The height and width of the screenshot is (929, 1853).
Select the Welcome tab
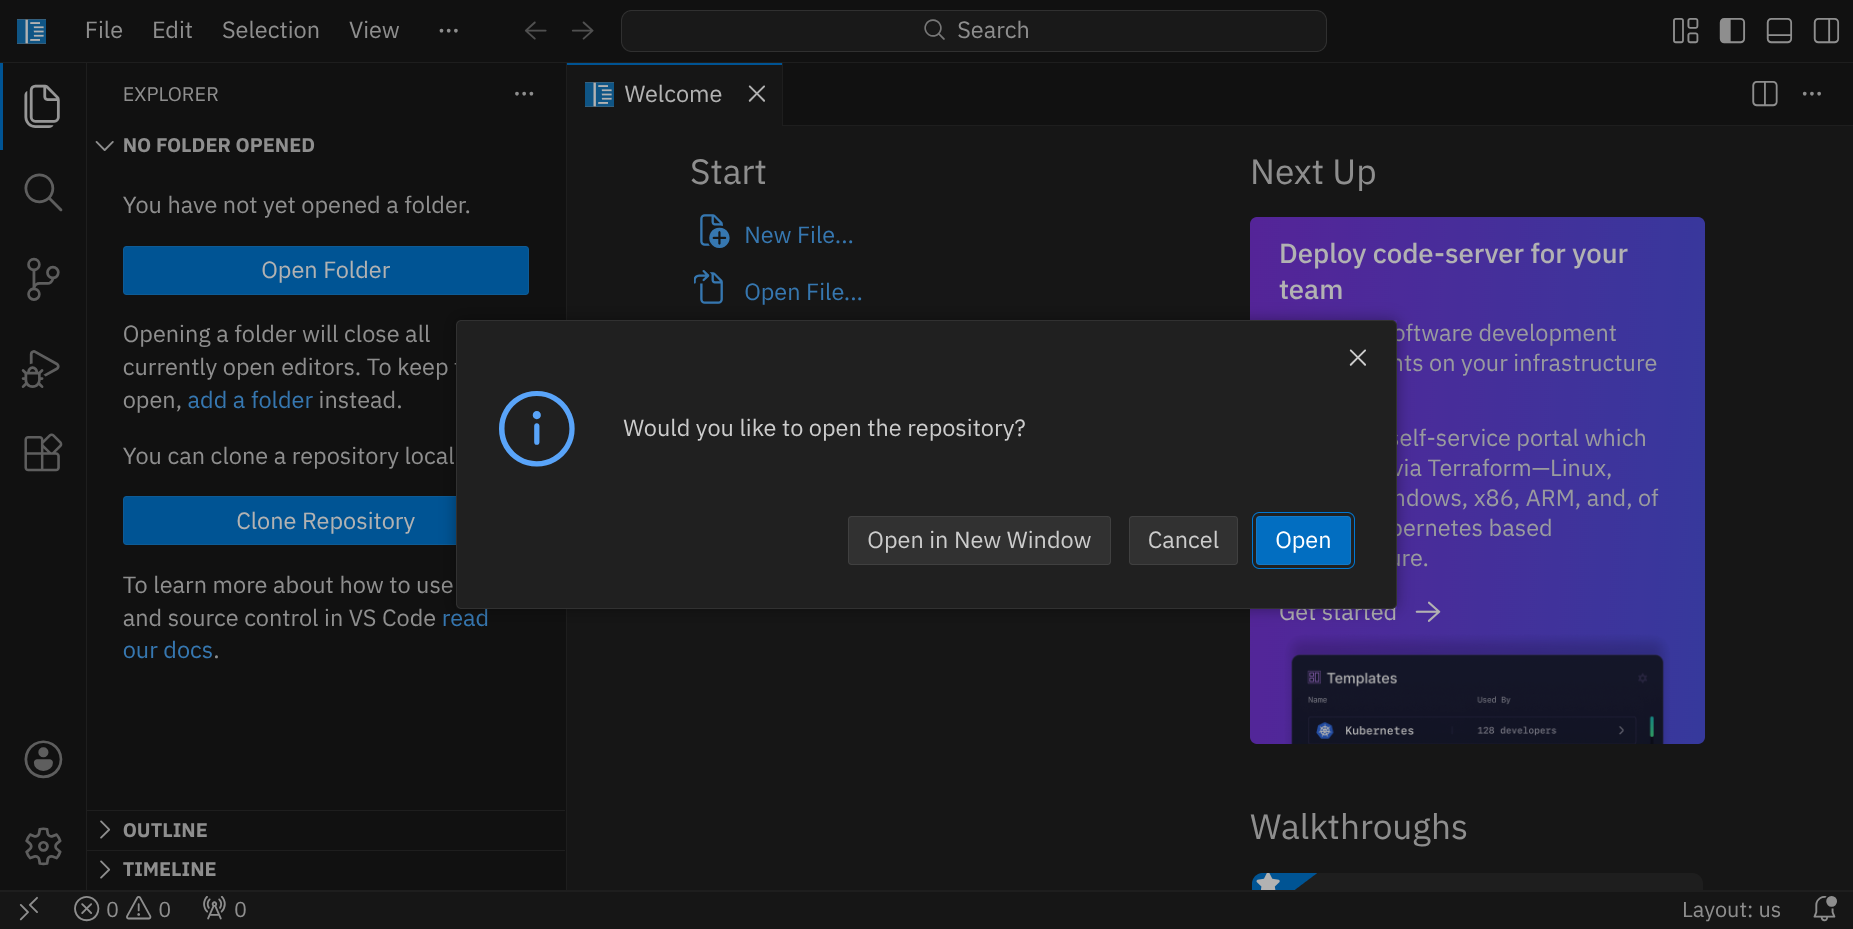(672, 94)
